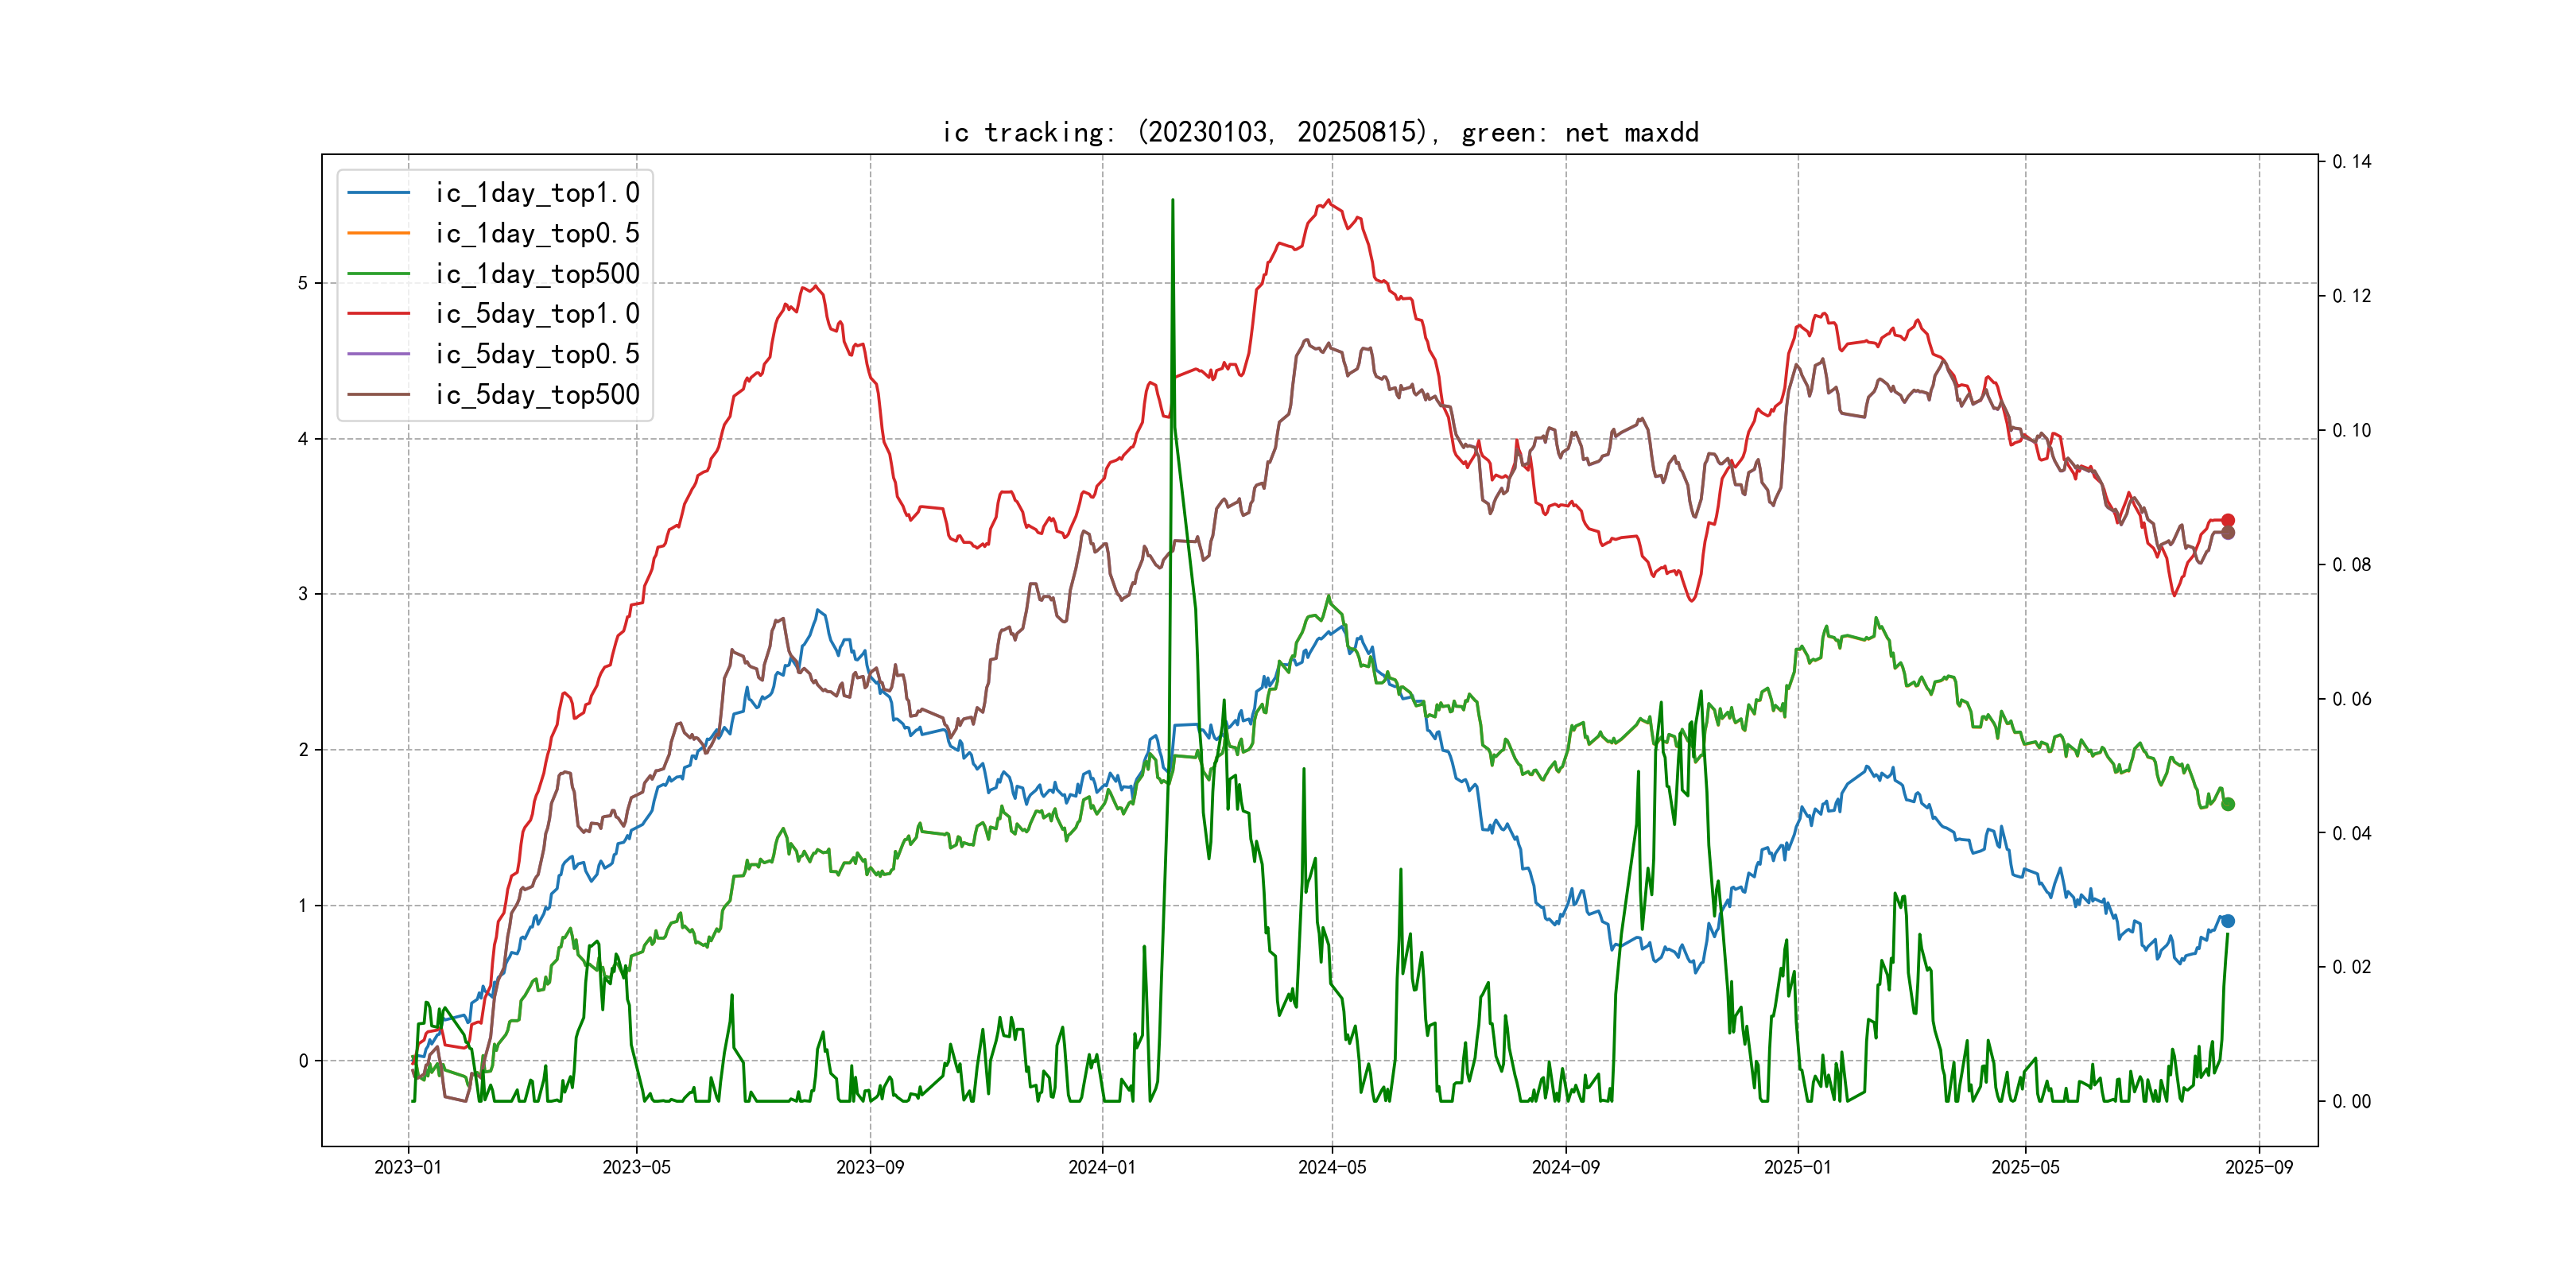The image size is (2576, 1288).
Task: Click the red legend line swatch
Action: [x=379, y=314]
